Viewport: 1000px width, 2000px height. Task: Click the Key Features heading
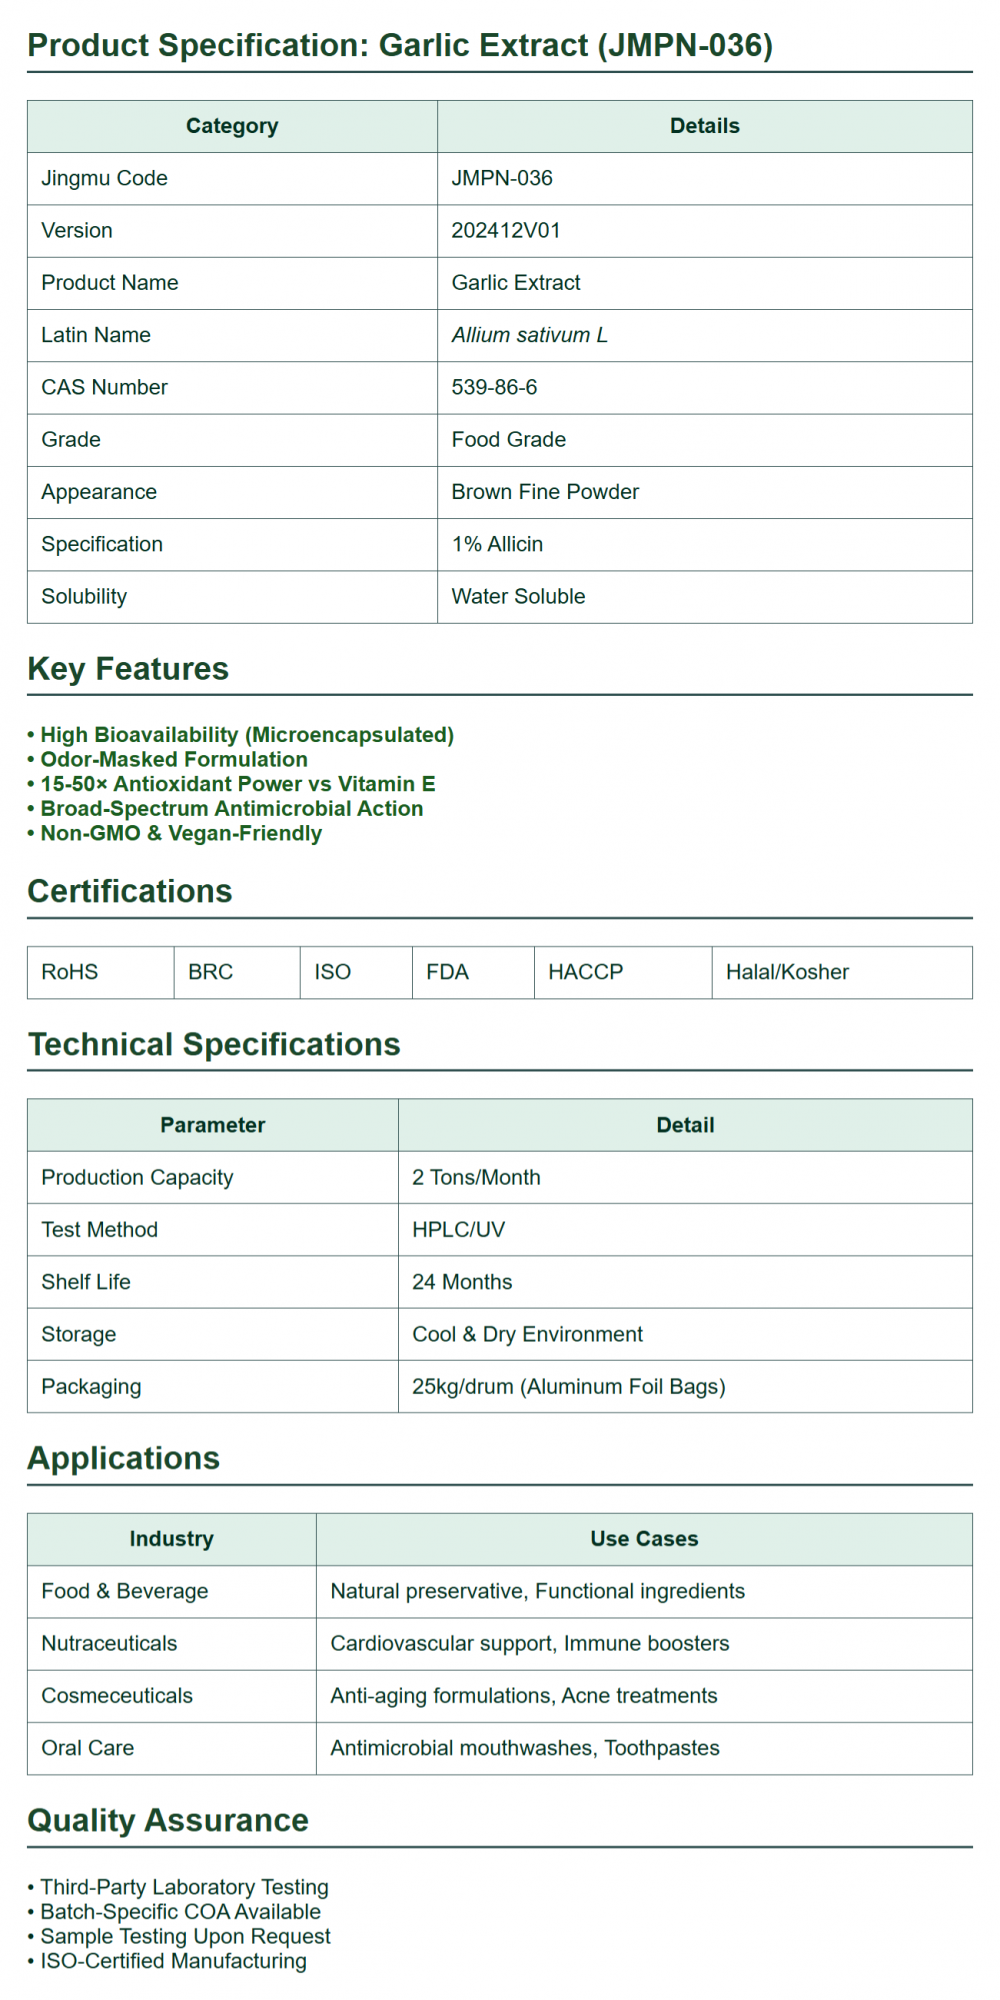[128, 669]
